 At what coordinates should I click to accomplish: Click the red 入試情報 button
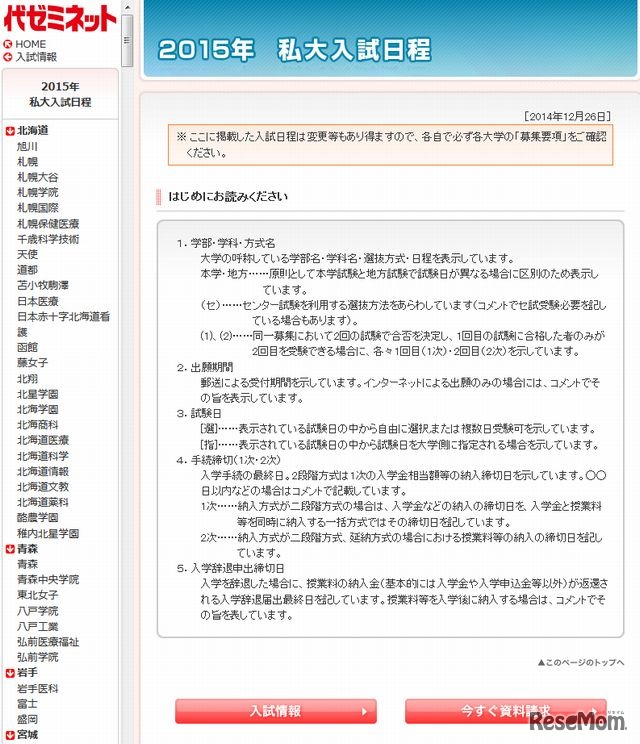(276, 711)
